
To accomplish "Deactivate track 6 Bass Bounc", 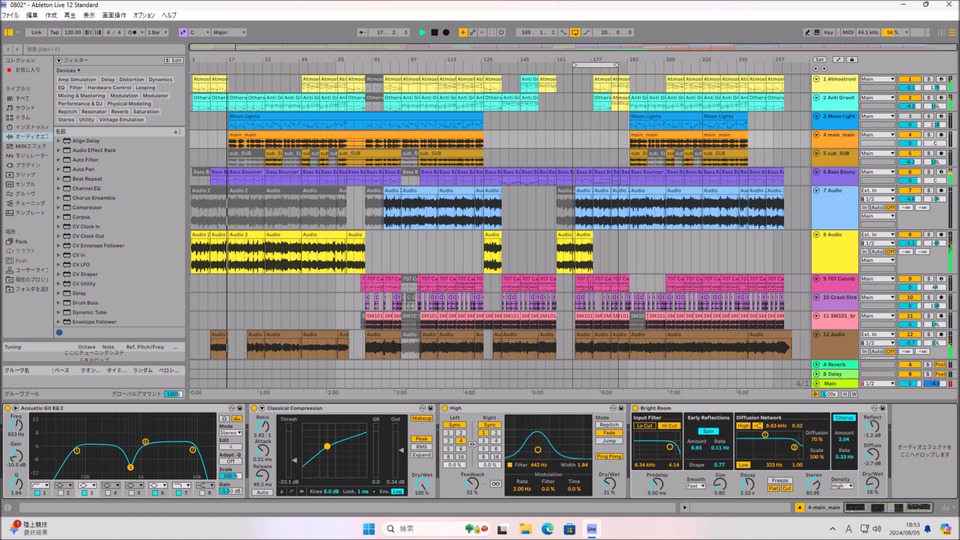I will click(910, 172).
